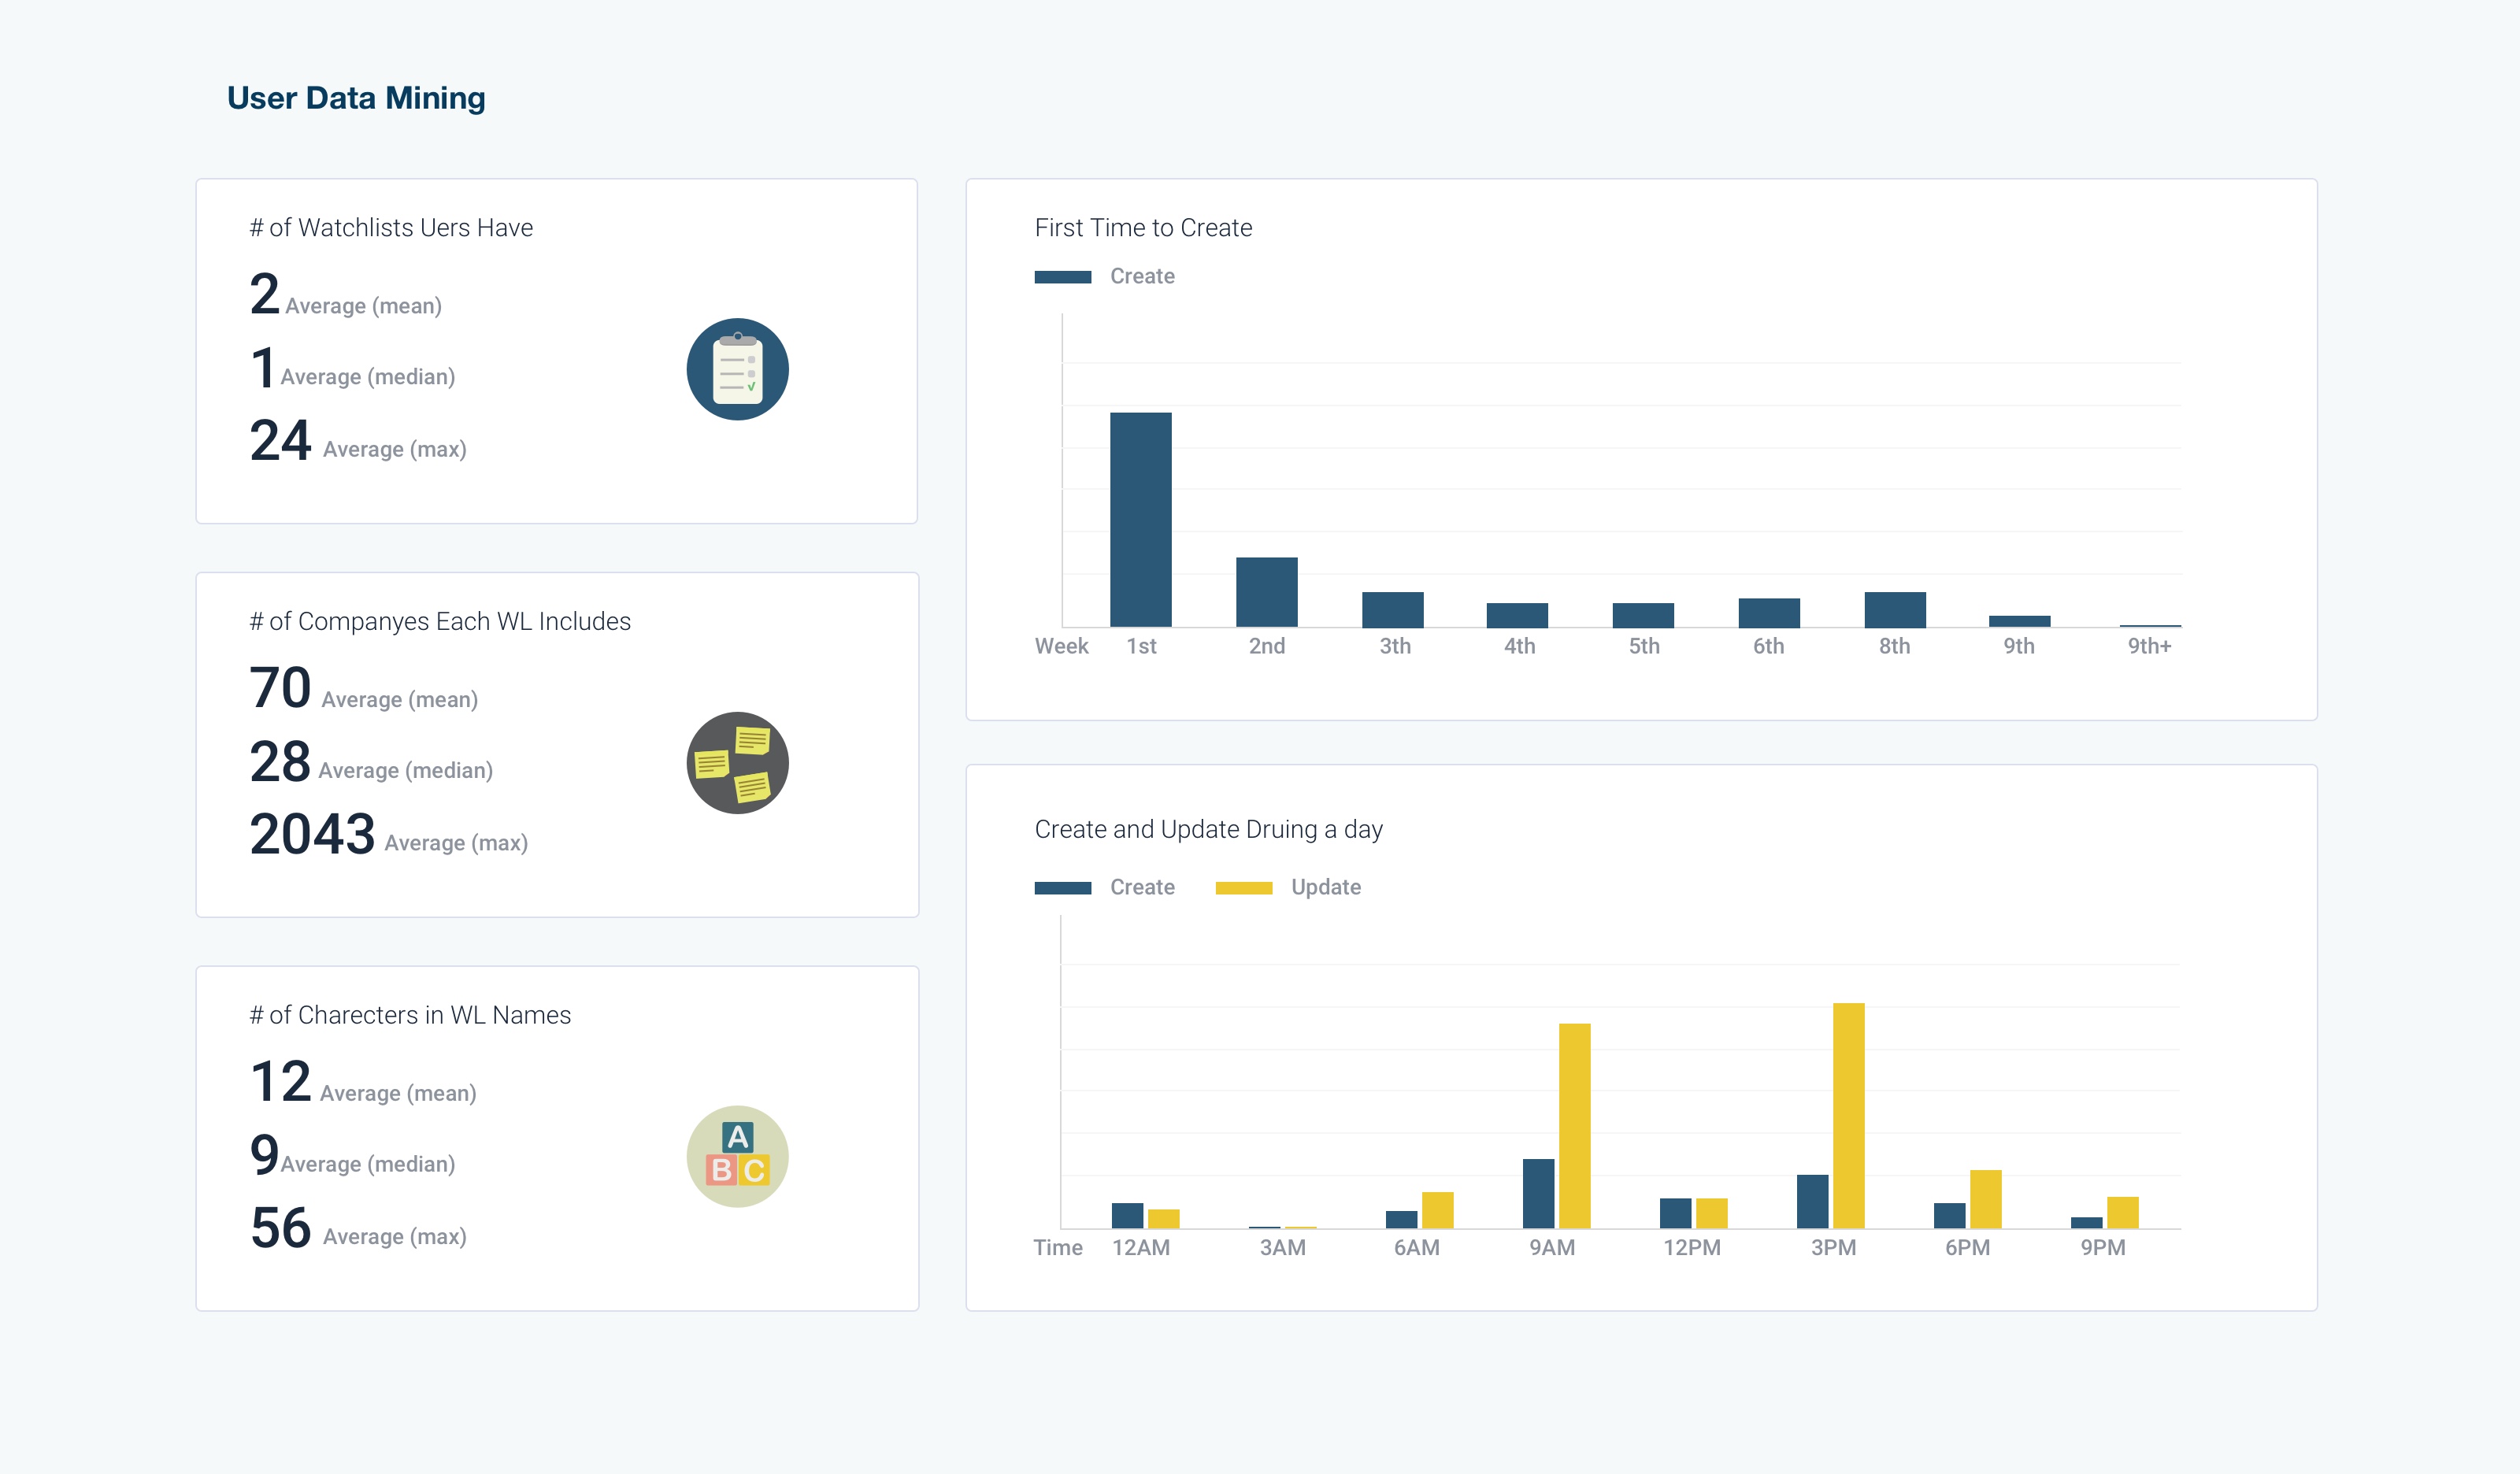Click the 2043 Average max value
The width and height of the screenshot is (2520, 1474).
(312, 834)
